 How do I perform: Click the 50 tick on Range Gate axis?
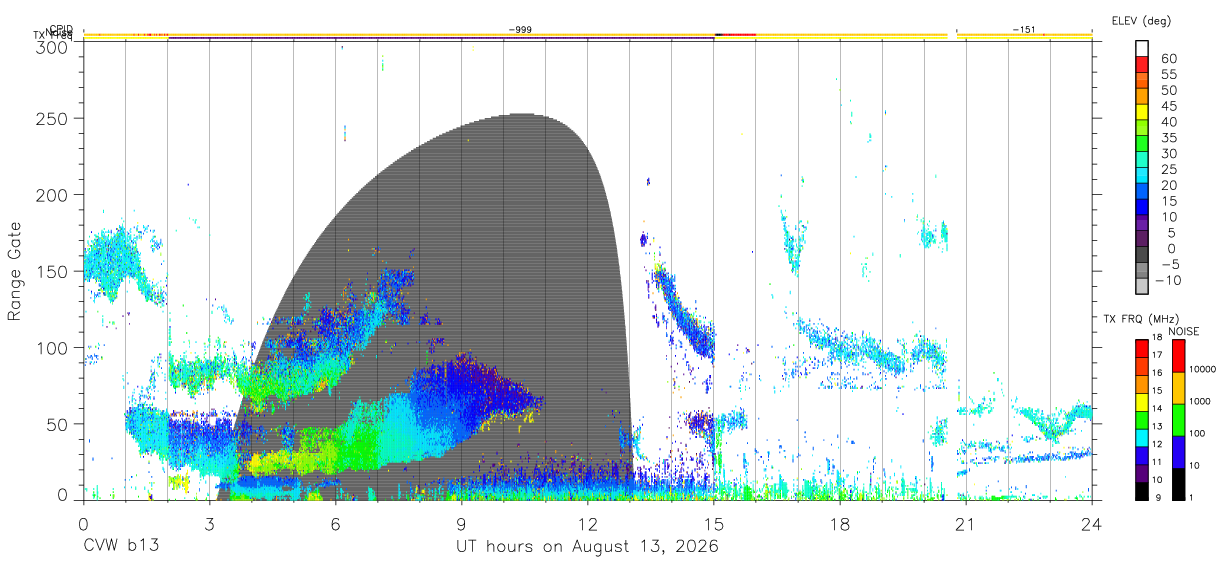coord(56,423)
